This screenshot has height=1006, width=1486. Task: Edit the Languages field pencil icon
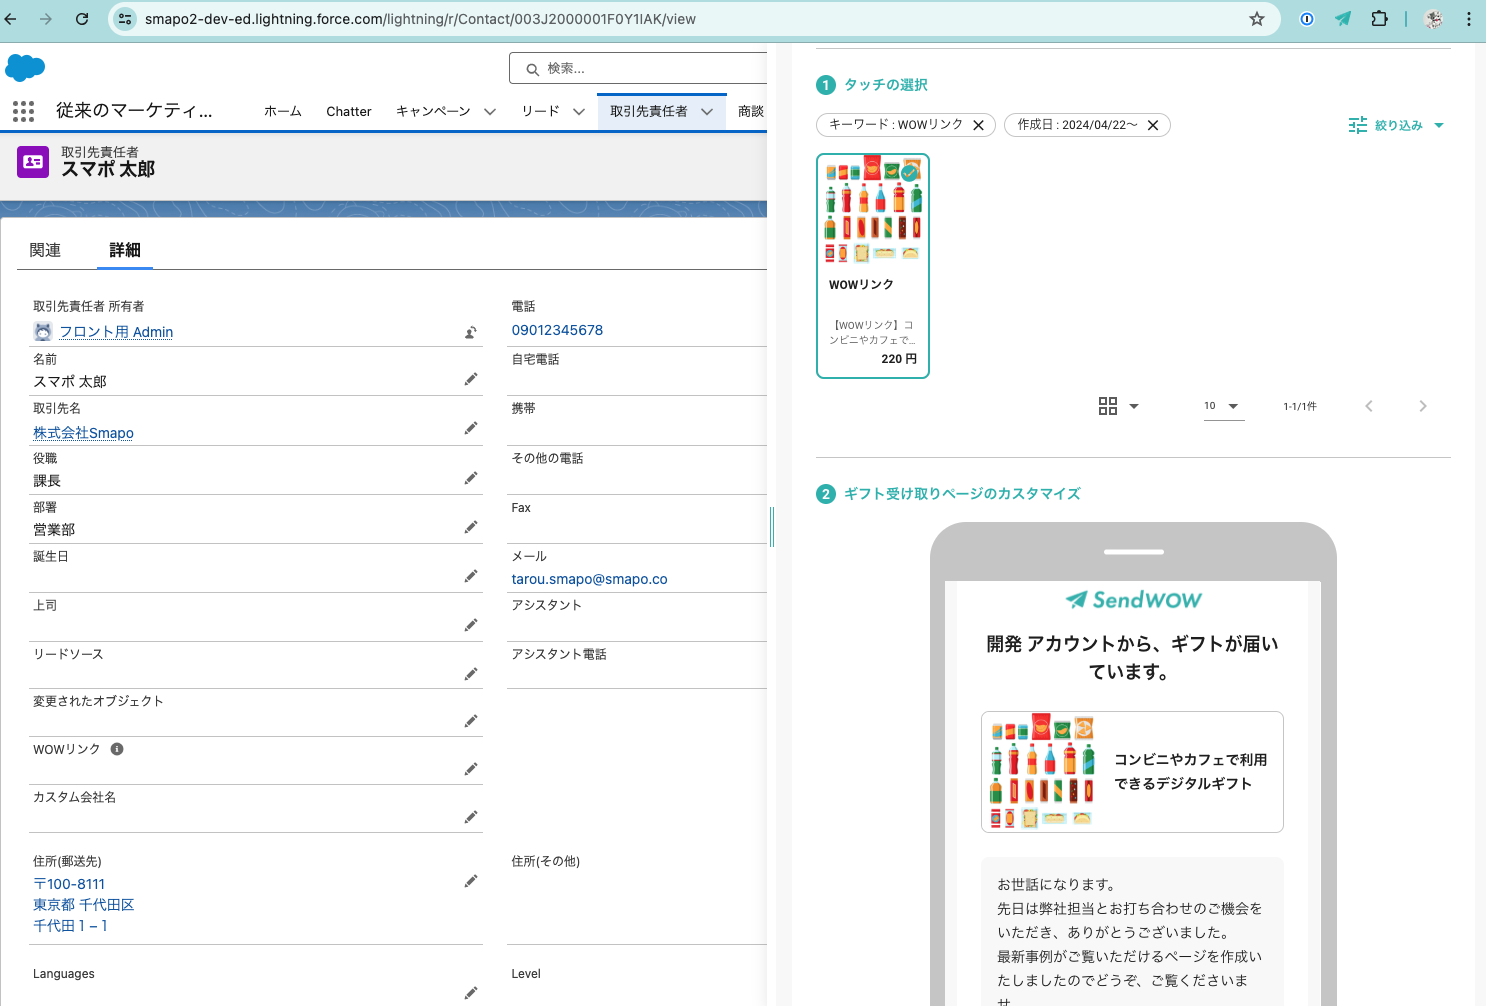click(470, 993)
